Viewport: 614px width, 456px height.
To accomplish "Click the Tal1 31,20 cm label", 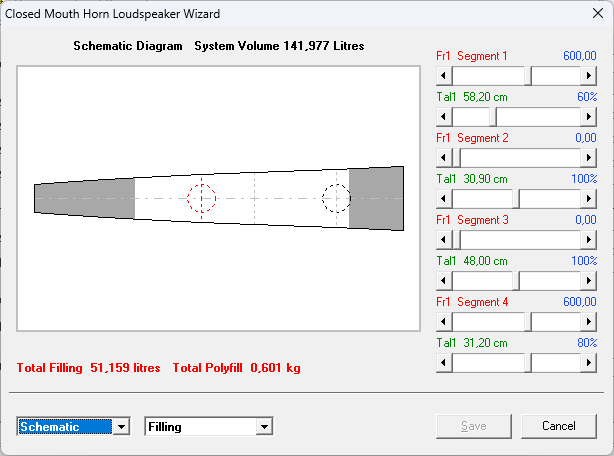I will [x=472, y=343].
